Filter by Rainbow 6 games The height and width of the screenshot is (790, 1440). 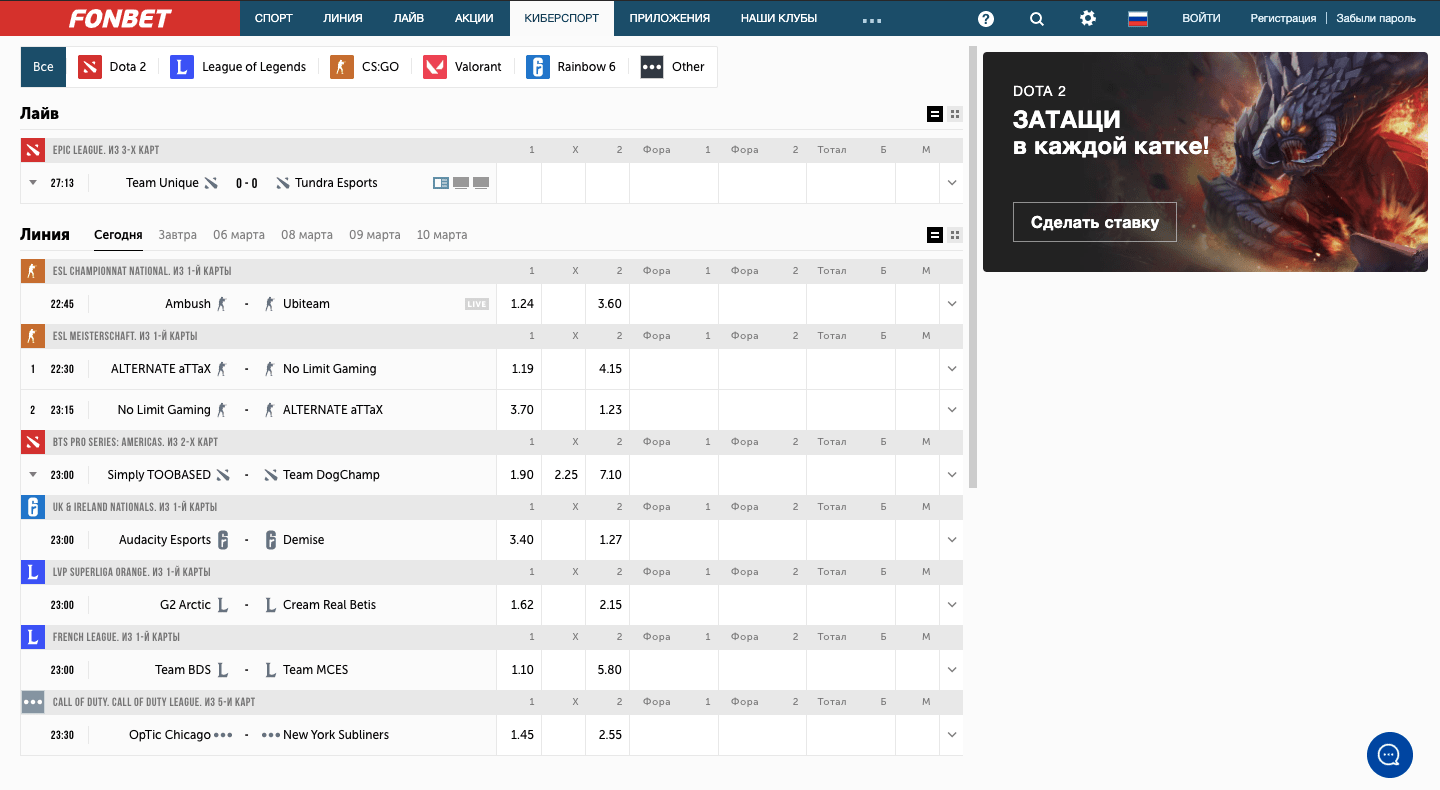coord(571,67)
